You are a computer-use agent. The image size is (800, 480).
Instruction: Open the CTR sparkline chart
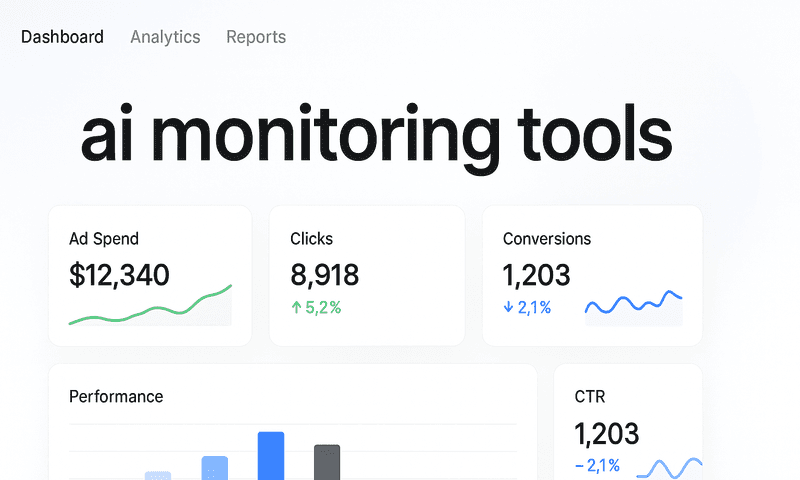point(669,468)
